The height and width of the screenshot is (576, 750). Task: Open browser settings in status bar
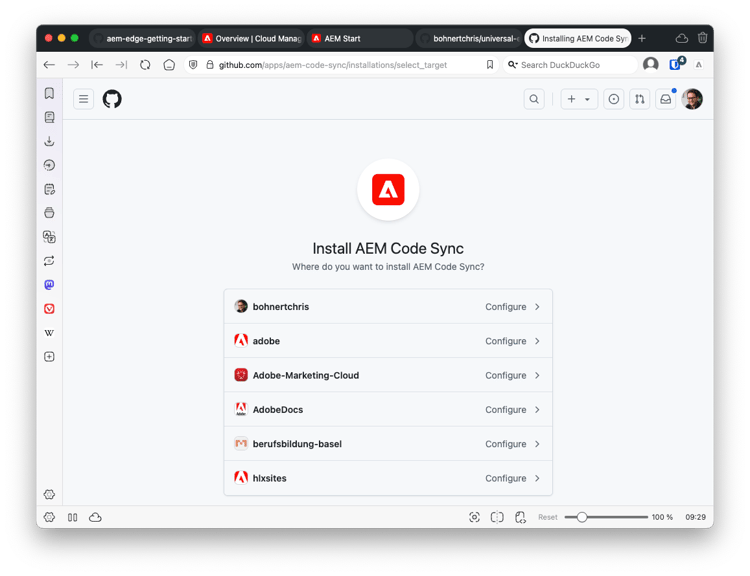click(x=49, y=517)
